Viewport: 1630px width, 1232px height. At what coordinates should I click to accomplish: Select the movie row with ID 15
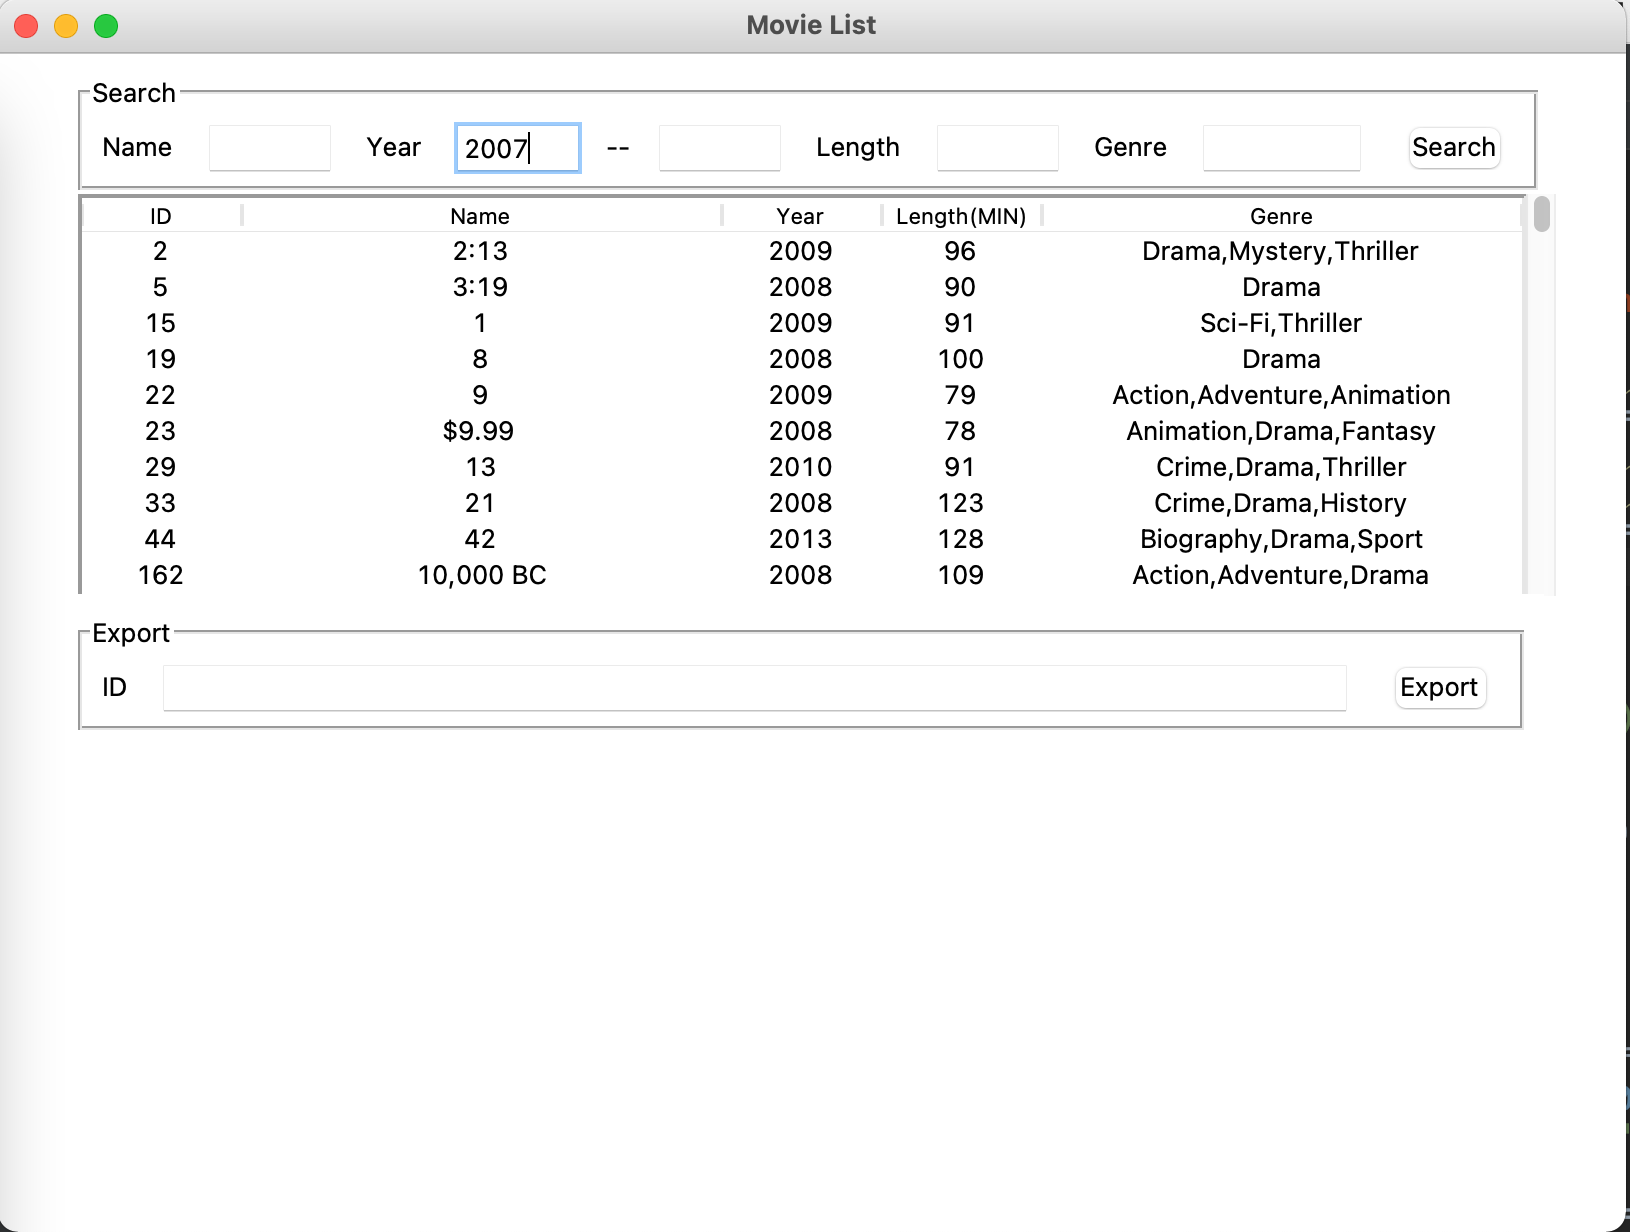coord(802,323)
